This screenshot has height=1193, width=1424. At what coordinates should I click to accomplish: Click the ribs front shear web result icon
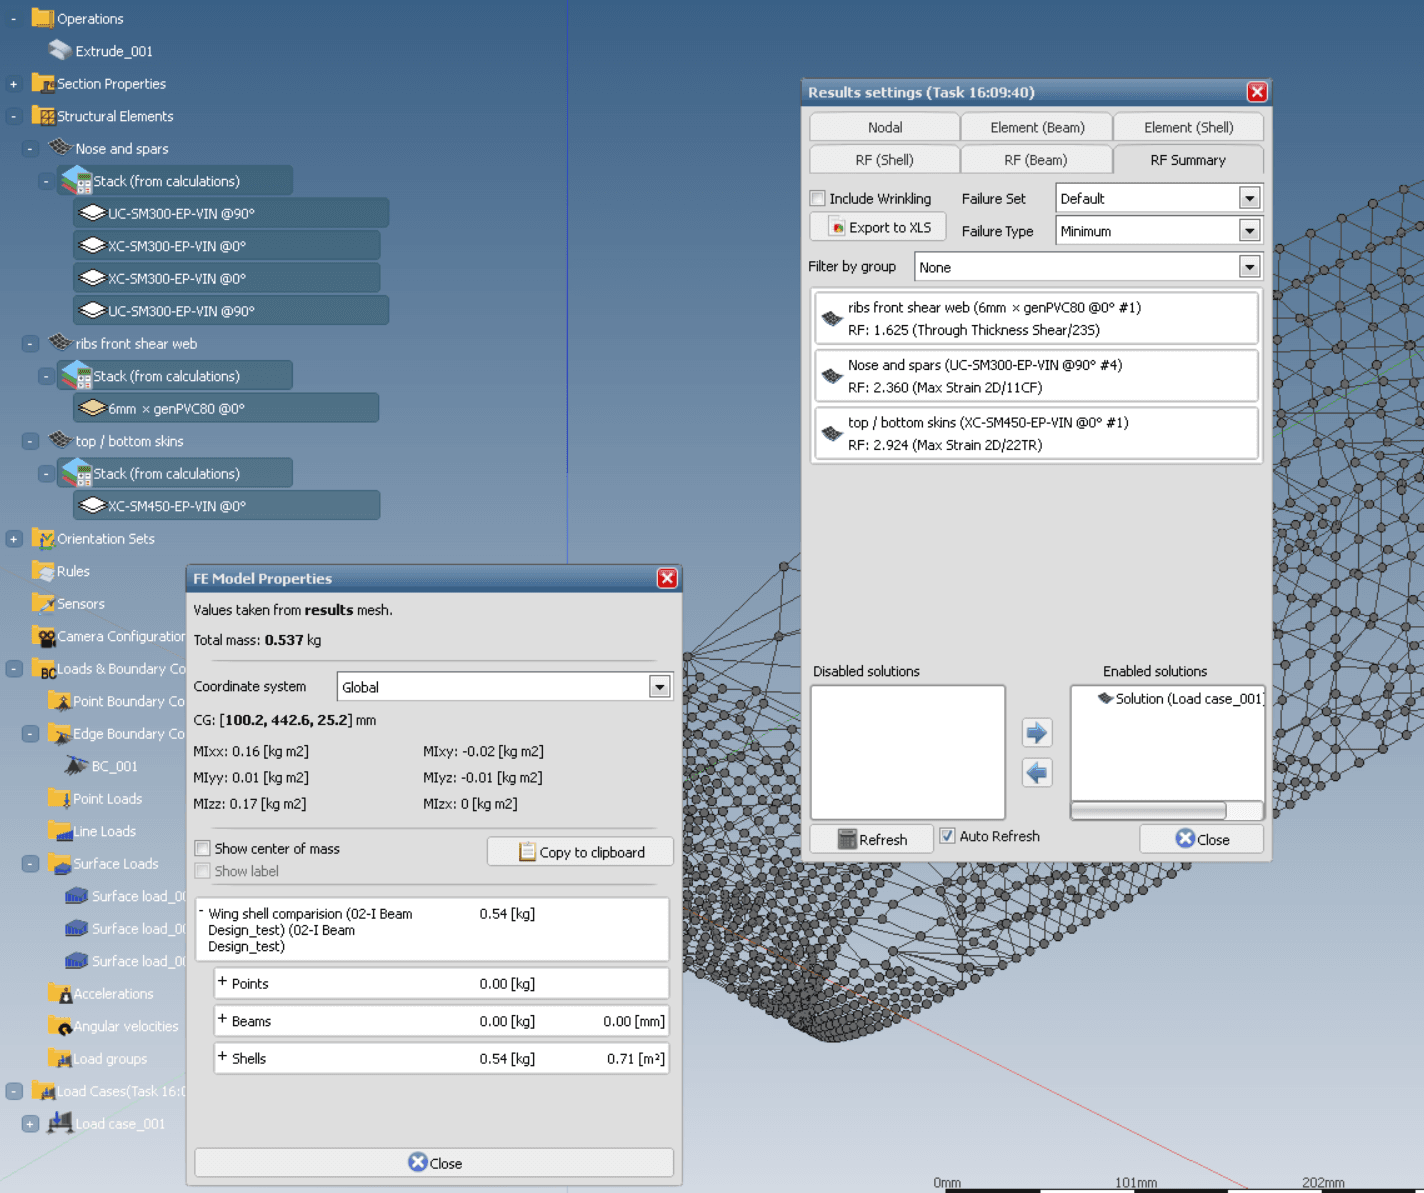[832, 319]
